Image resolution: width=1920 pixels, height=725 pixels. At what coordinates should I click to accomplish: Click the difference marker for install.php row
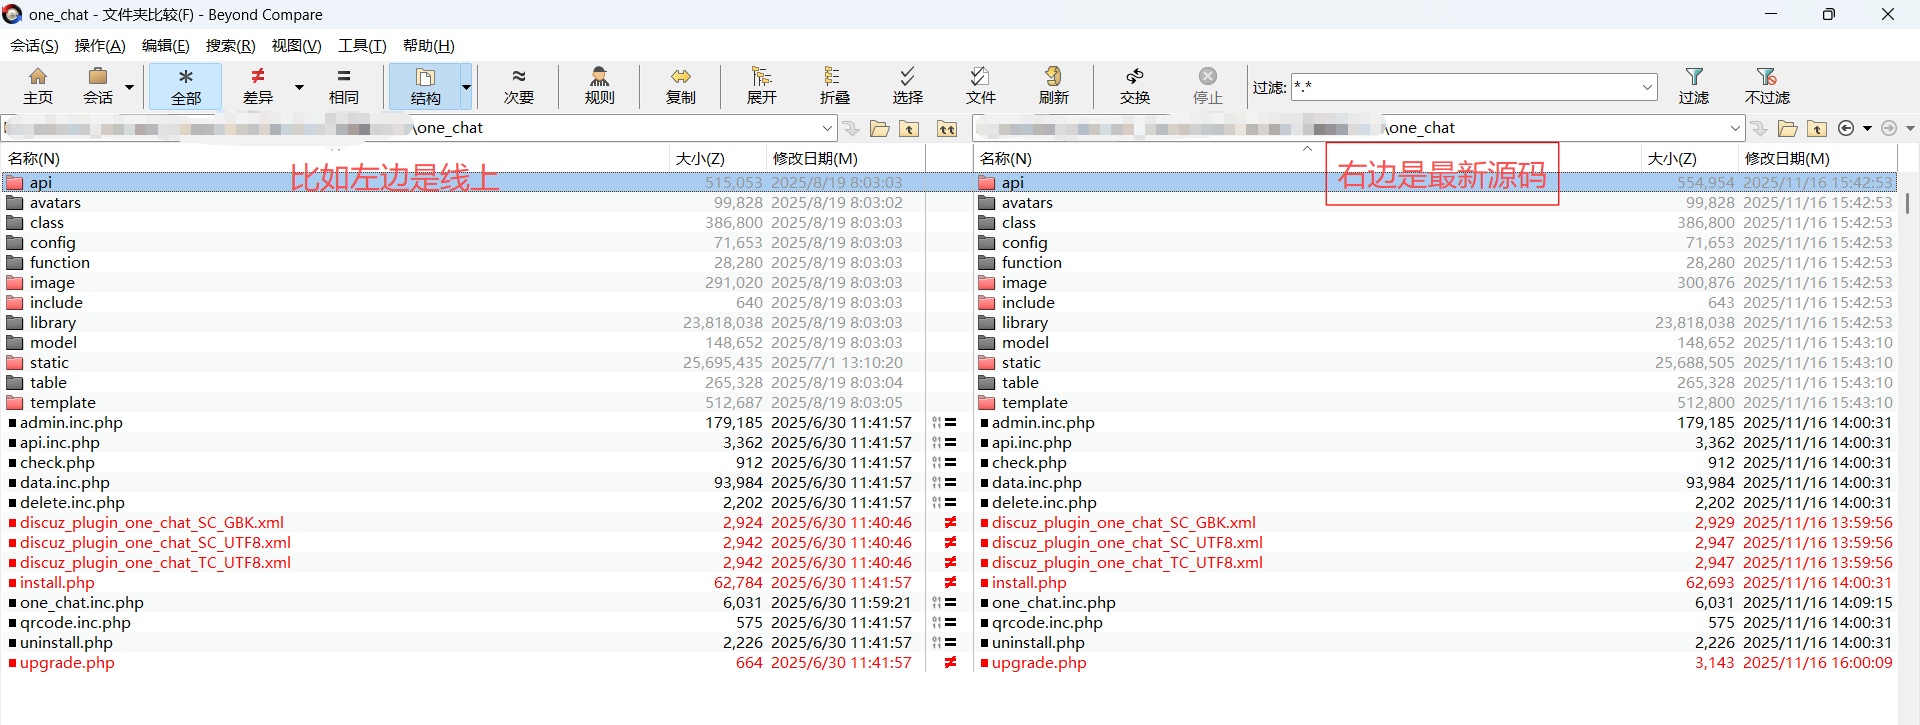[950, 582]
